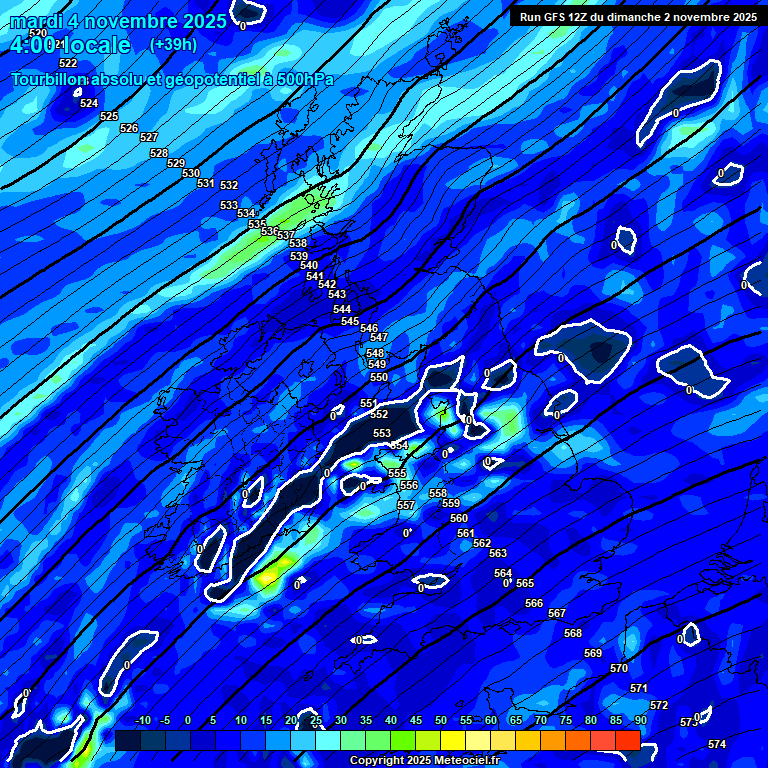Click the orange 75 legend swatch
Viewport: 768px width, 768px height.
coord(577,740)
